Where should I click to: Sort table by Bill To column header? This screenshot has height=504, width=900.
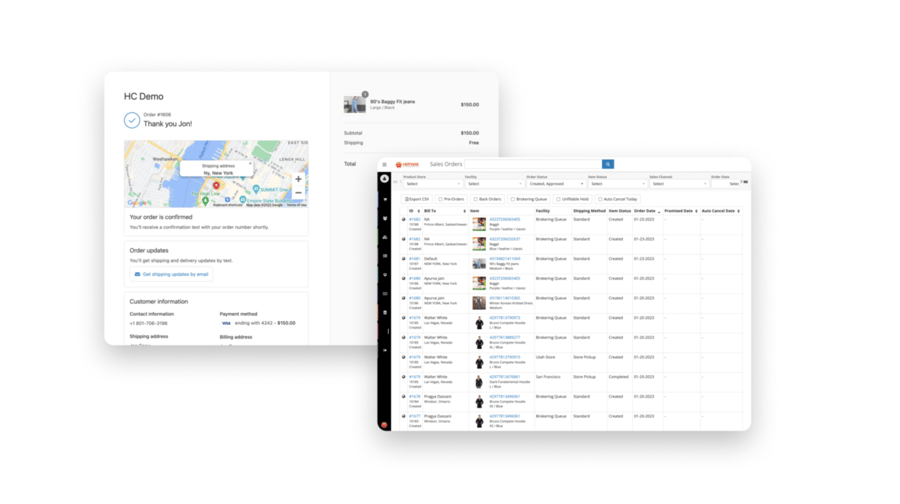[431, 211]
